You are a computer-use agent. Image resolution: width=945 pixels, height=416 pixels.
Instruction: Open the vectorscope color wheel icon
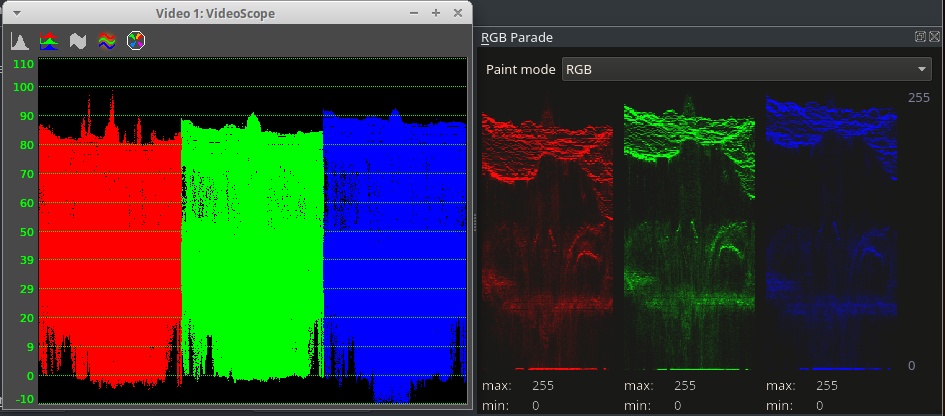(x=138, y=41)
